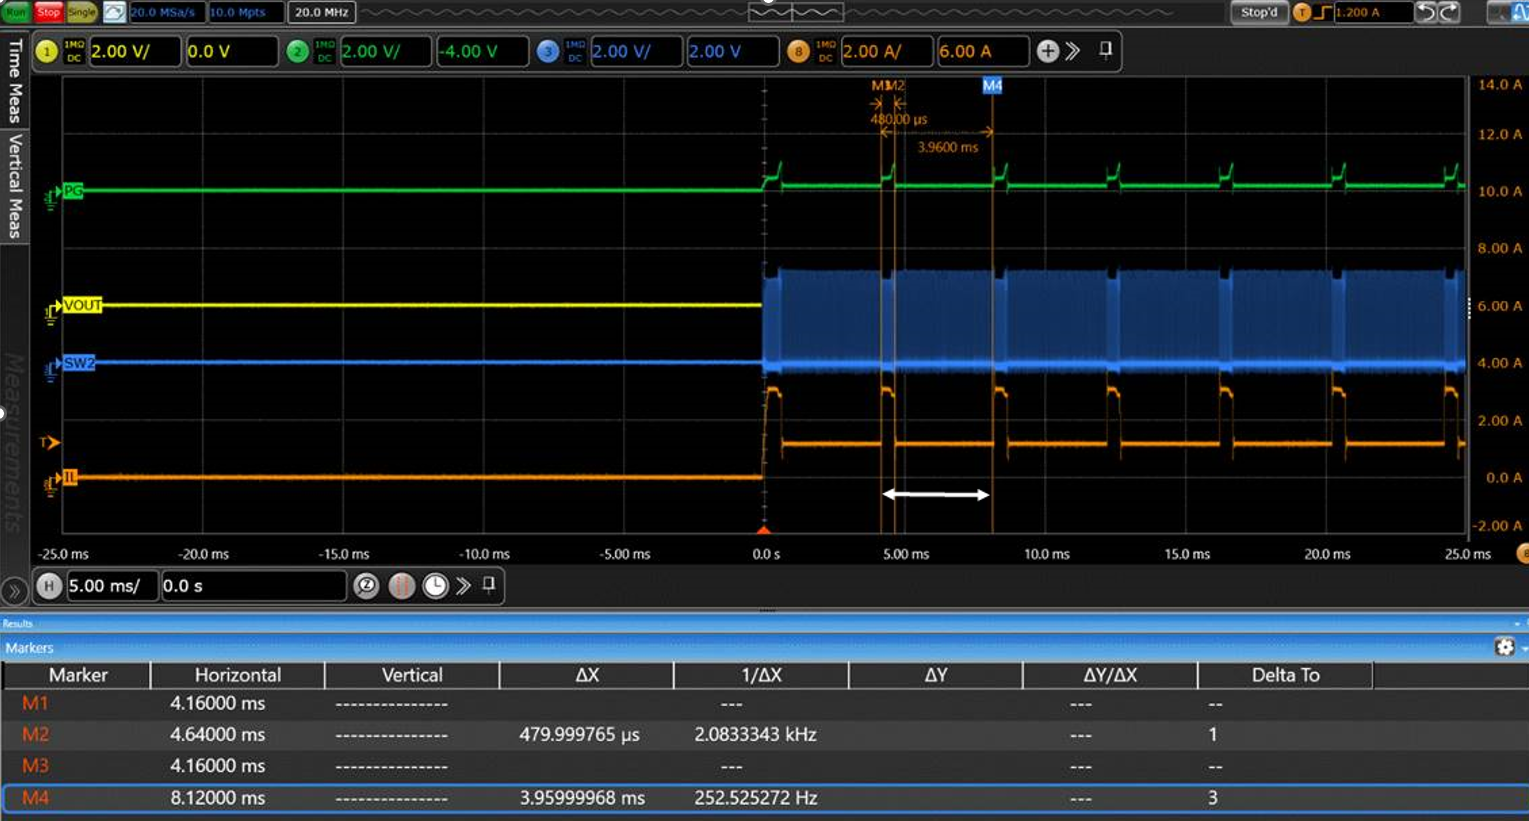Select the M4 marker label on the graticule
The height and width of the screenshot is (821, 1529).
click(x=992, y=86)
